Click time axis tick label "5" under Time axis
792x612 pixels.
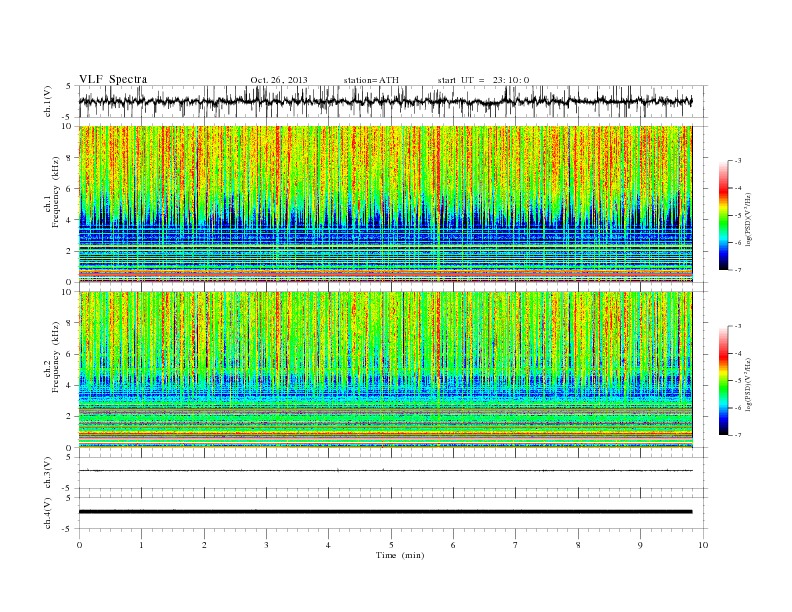tap(391, 545)
